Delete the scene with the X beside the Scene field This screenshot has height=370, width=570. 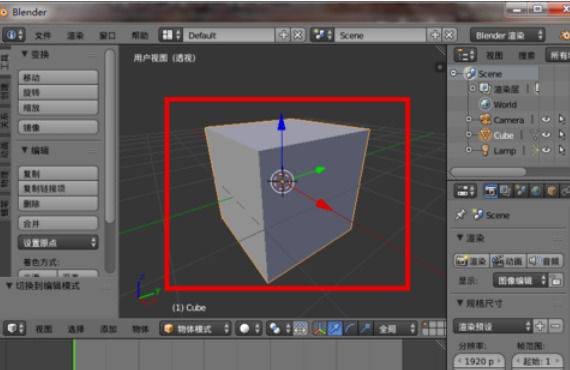(x=449, y=35)
